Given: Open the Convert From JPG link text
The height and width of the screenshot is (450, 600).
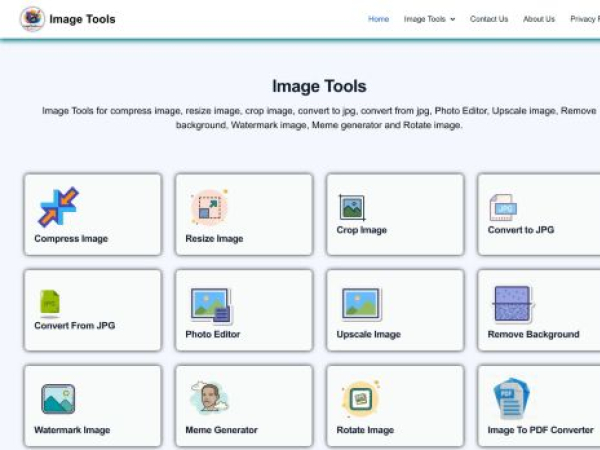Looking at the screenshot, I should pos(75,326).
